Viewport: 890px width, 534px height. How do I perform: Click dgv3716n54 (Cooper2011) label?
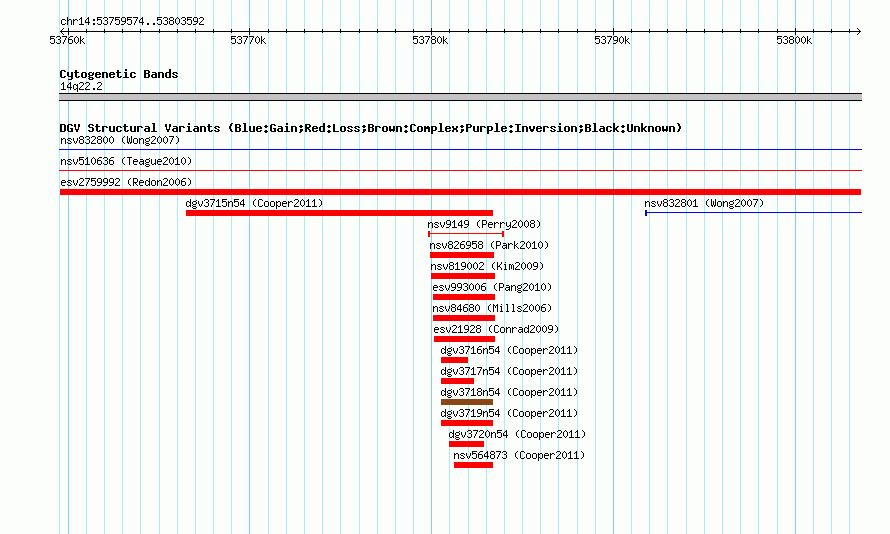509,350
